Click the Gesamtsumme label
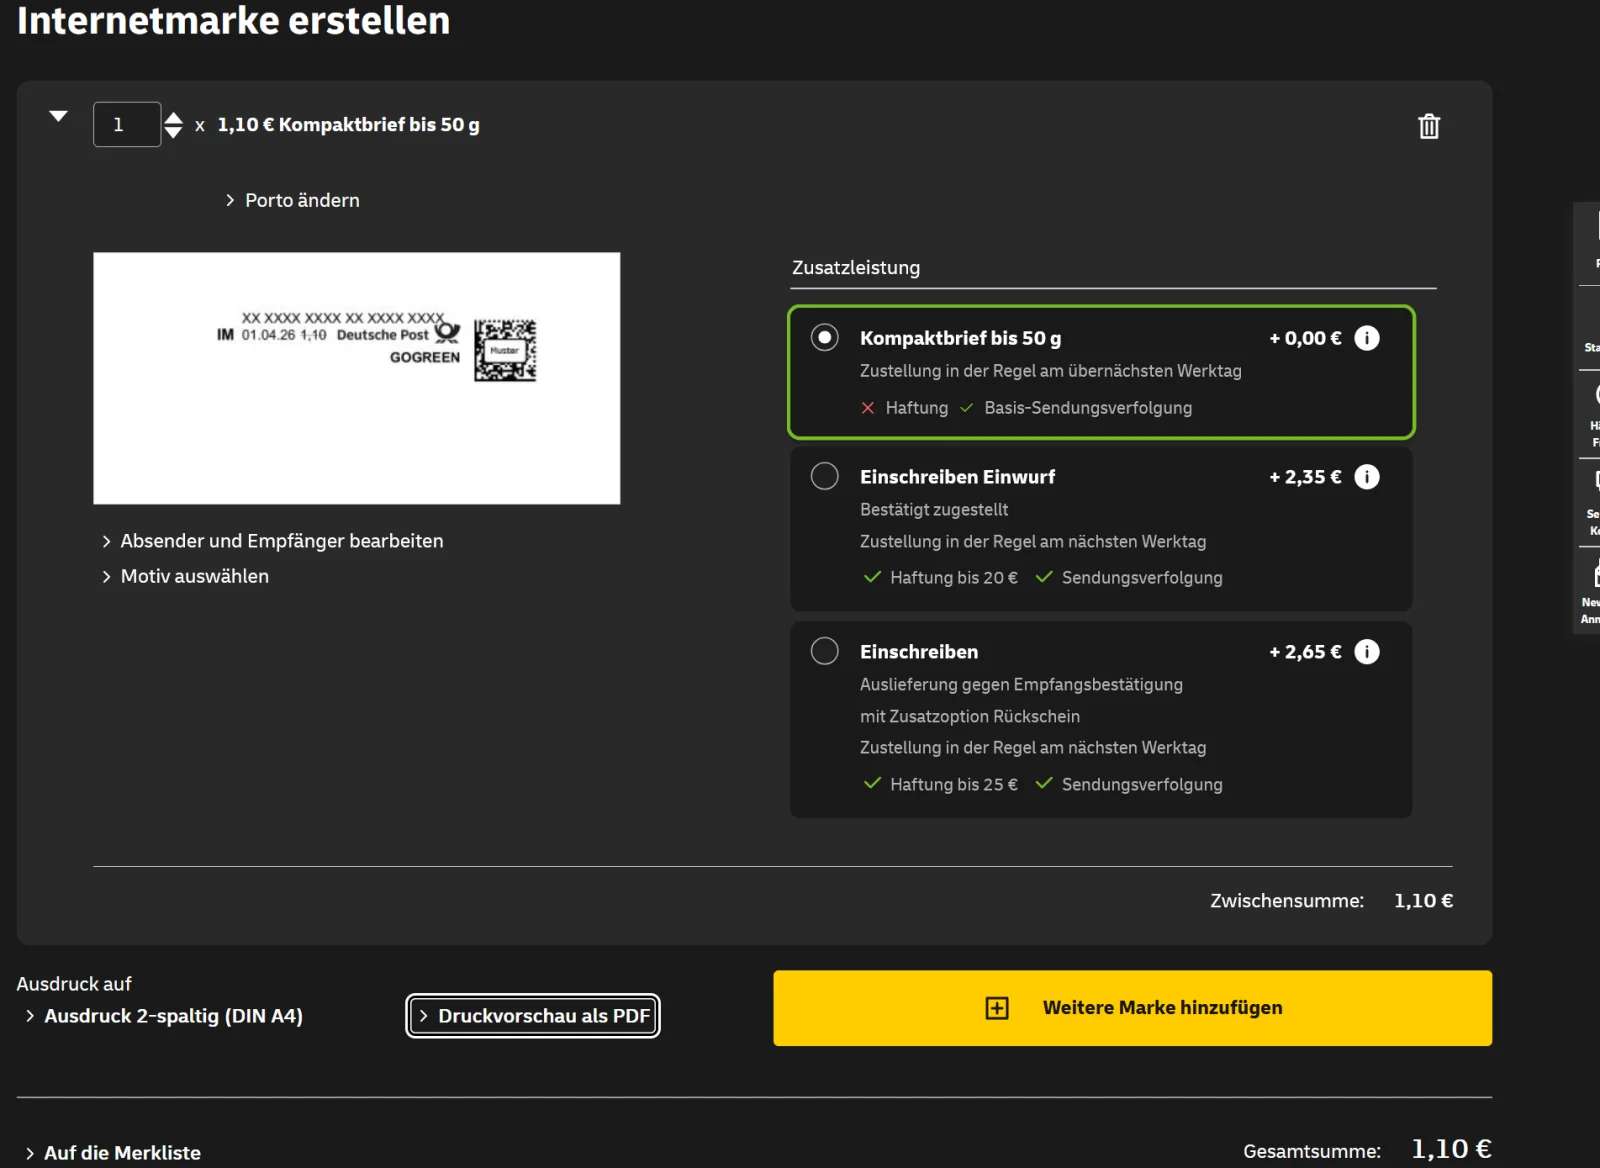 1312,1152
